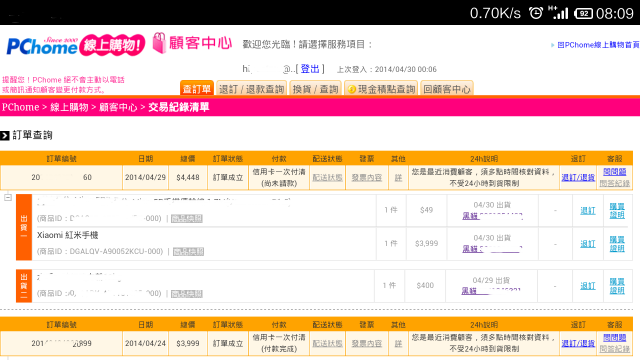
Task: Open the 查訂單 tab
Action: (x=197, y=89)
